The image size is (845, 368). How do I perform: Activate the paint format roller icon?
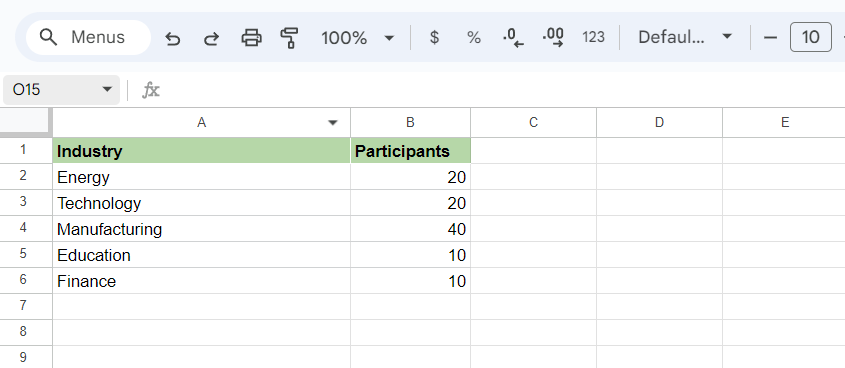(x=289, y=38)
